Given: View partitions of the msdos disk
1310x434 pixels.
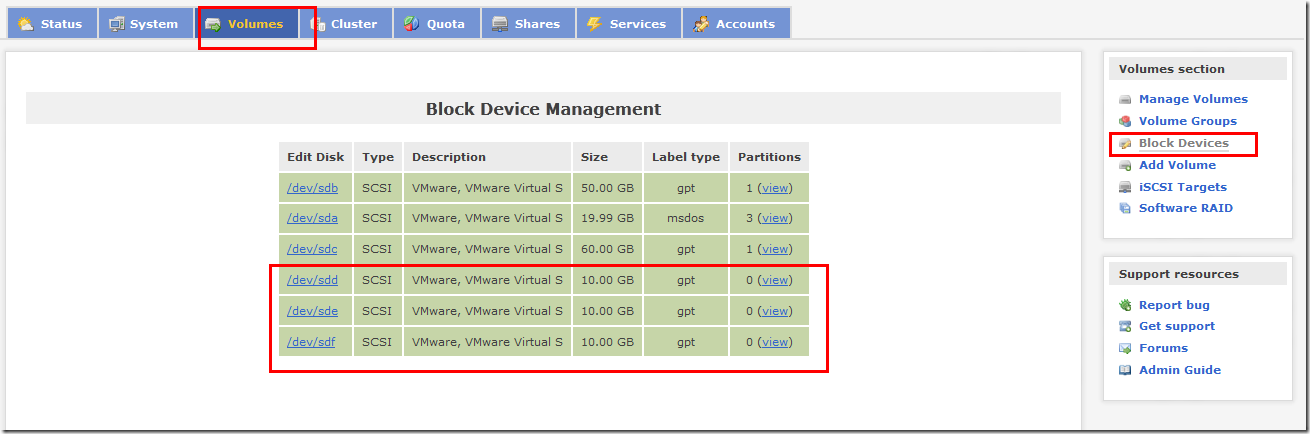Looking at the screenshot, I should 775,218.
